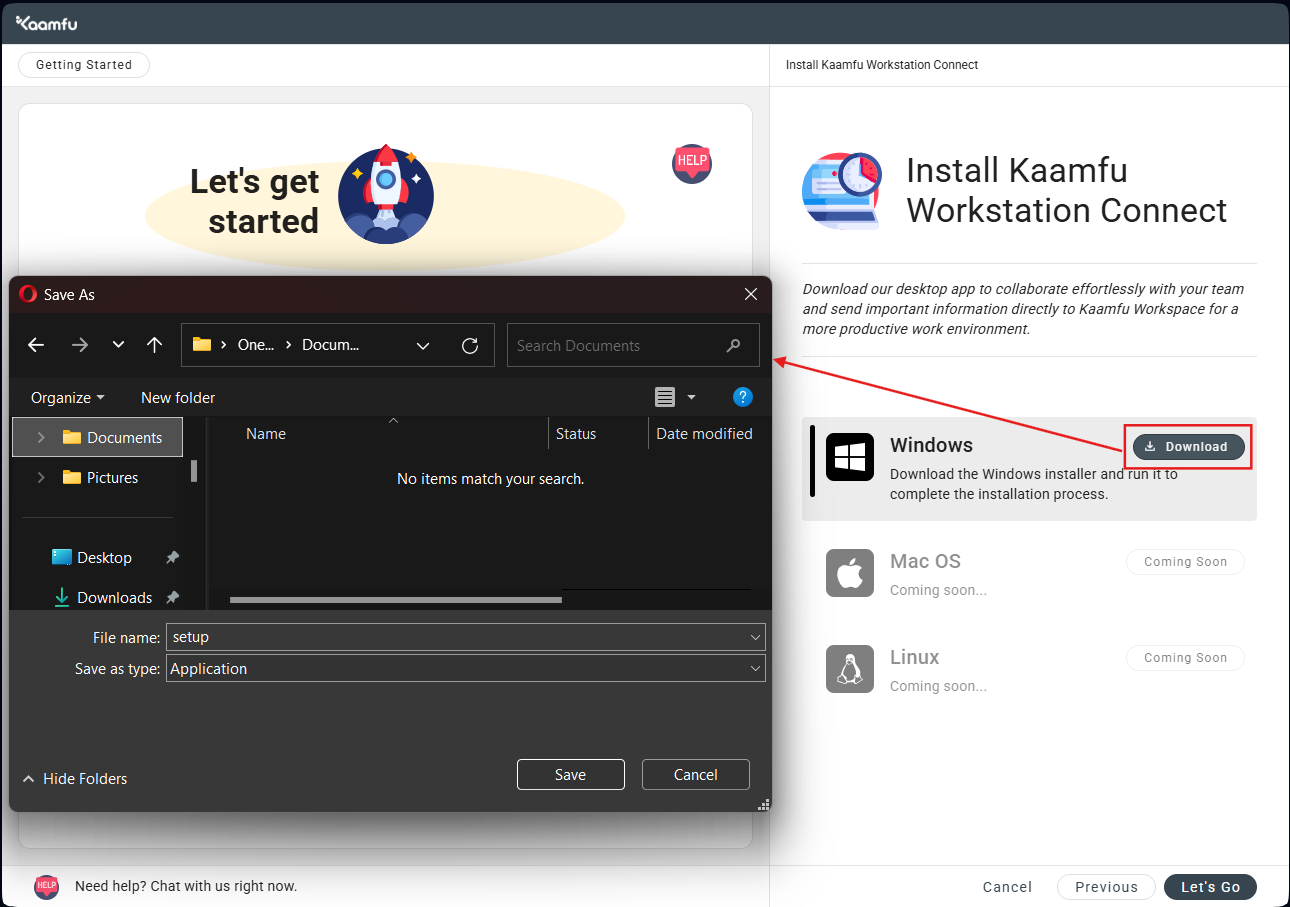Click the Documents path segment

pos(330,345)
